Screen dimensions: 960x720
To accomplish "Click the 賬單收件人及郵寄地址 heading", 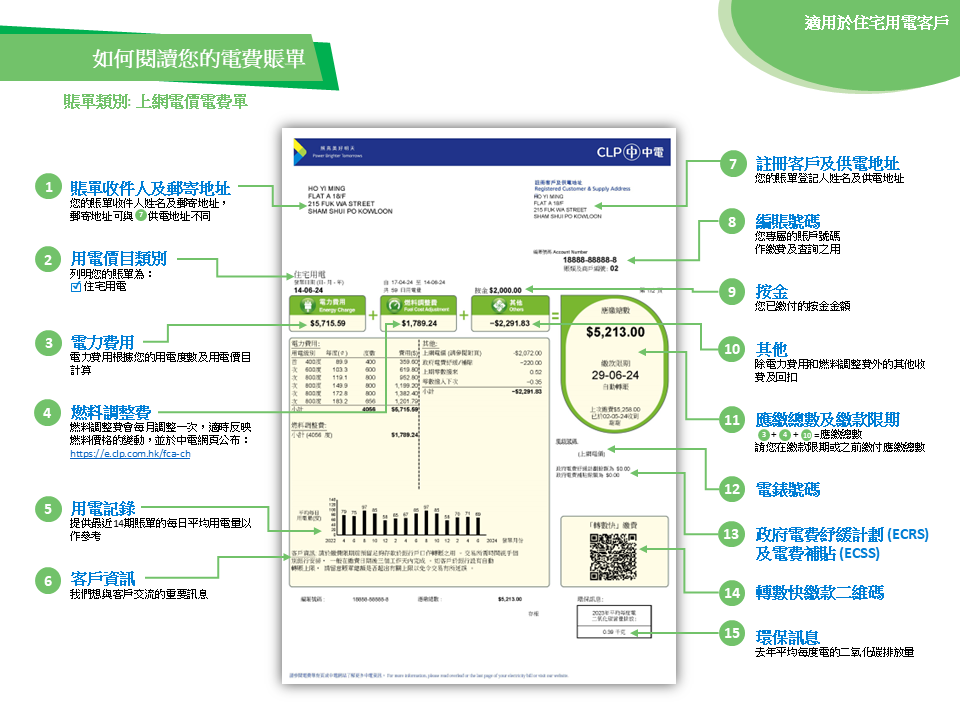I will click(150, 188).
